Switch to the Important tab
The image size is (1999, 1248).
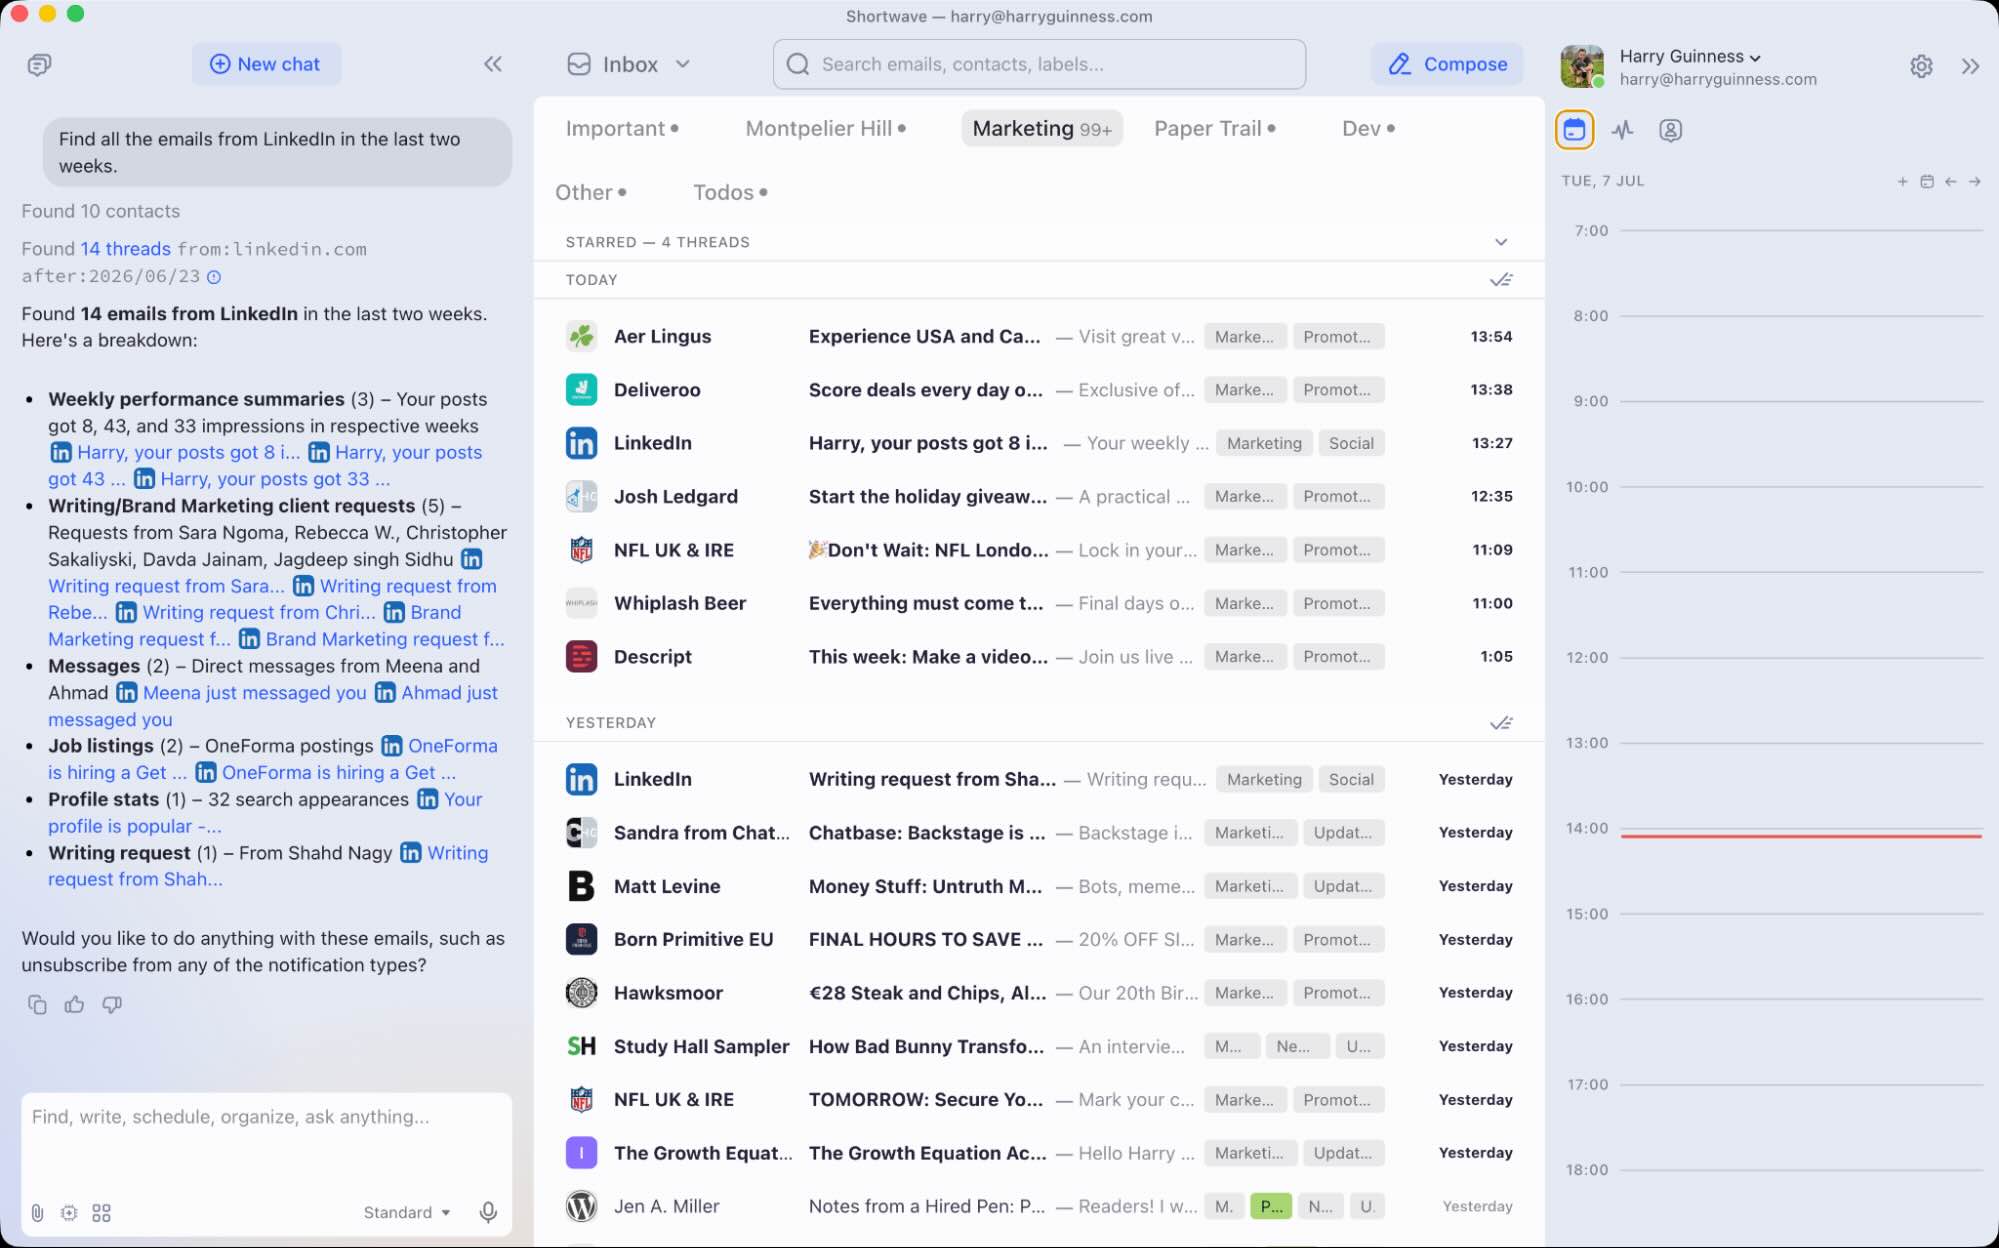(622, 128)
